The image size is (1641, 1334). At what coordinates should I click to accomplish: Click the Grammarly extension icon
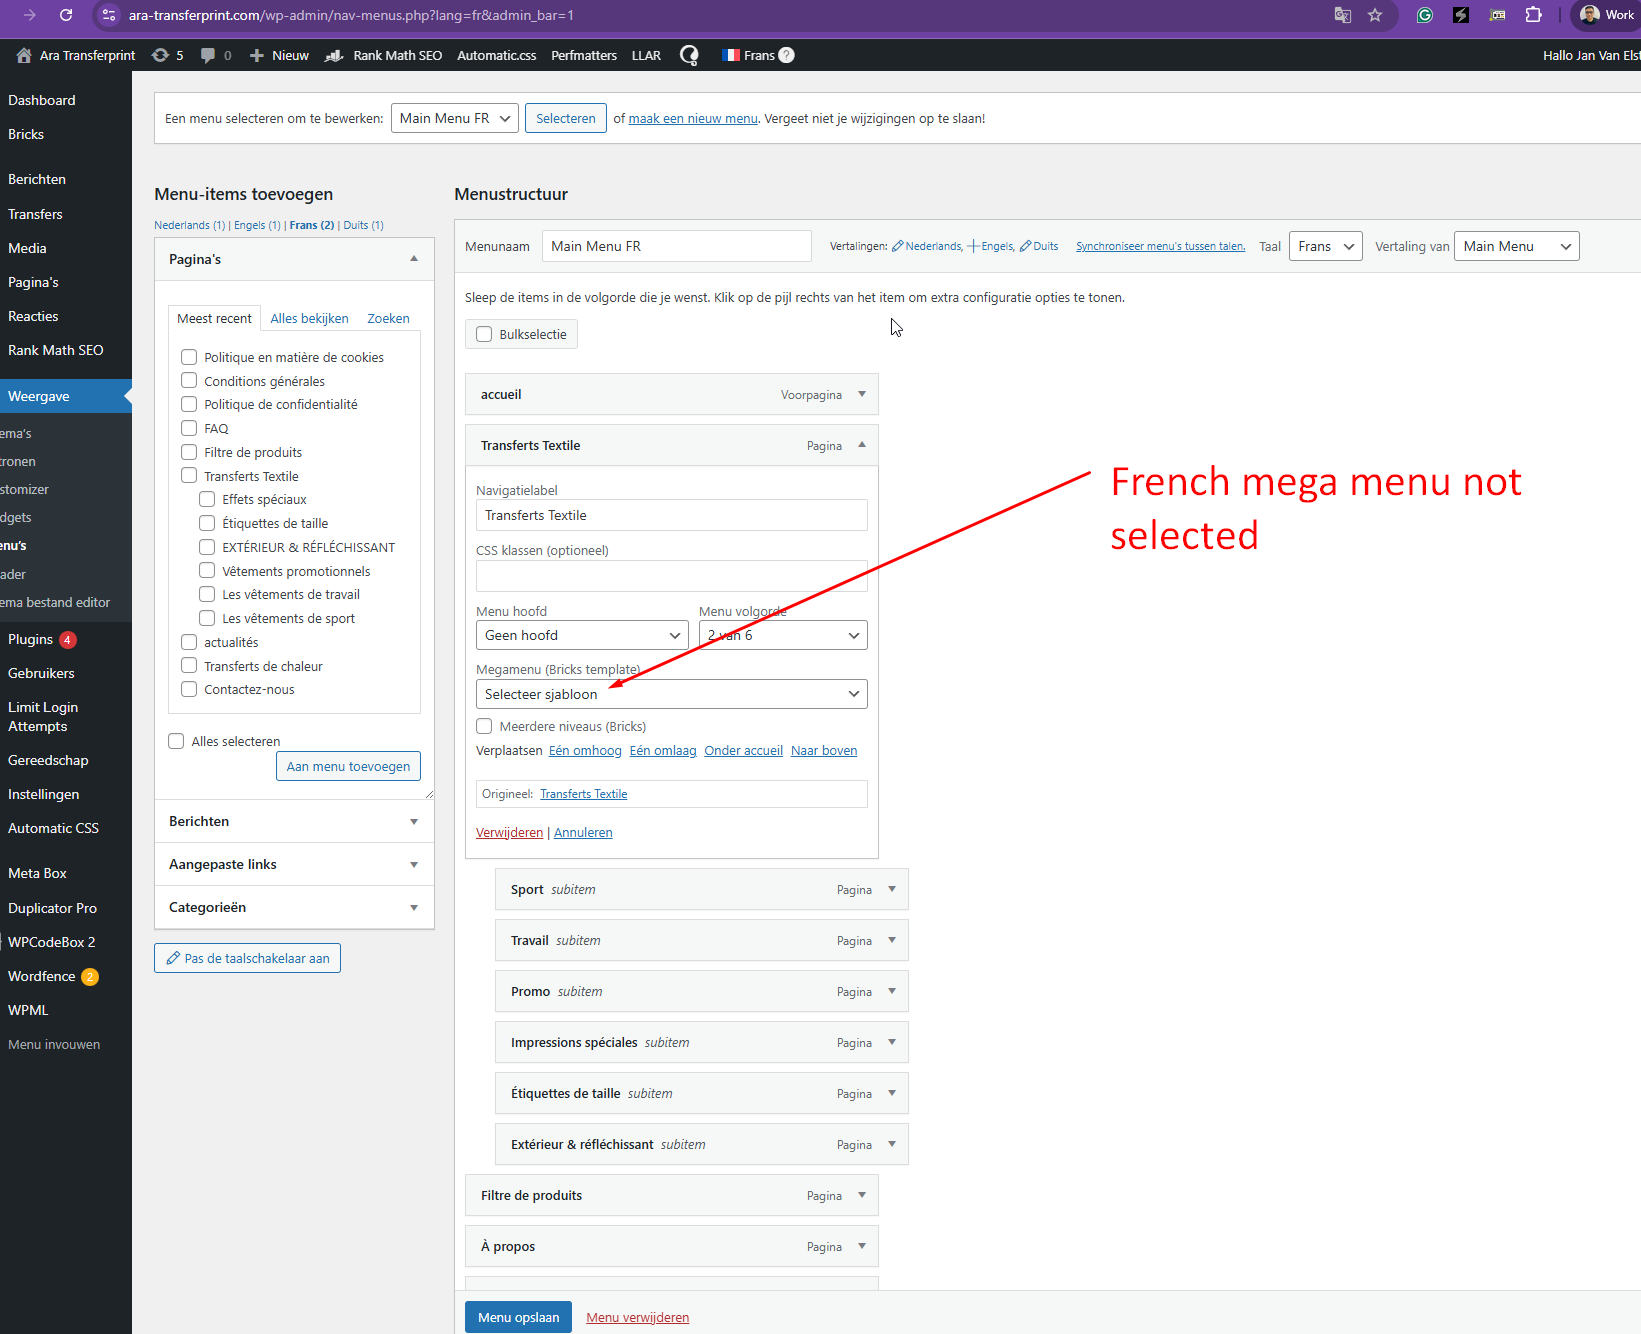[x=1425, y=15]
